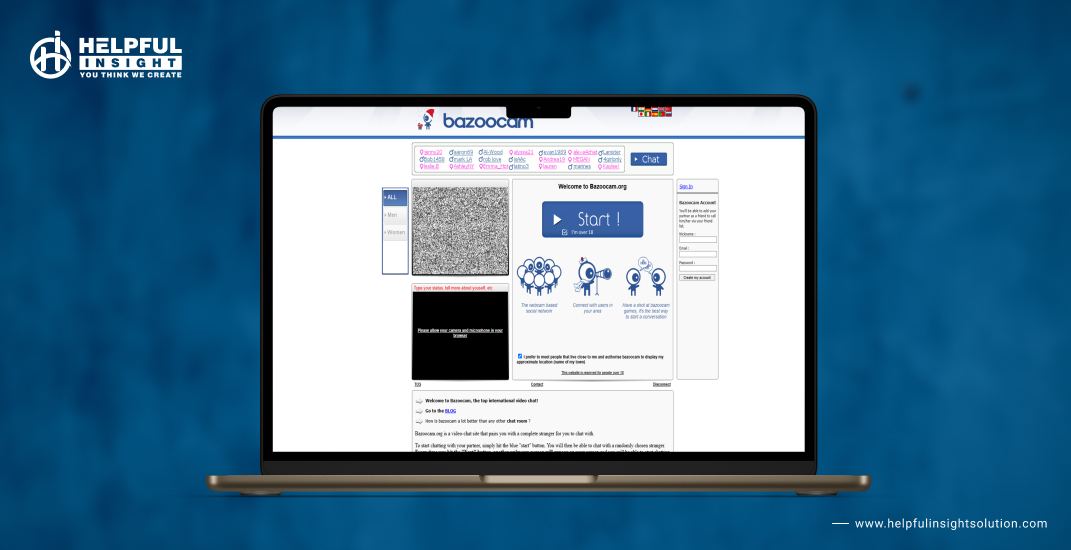Click the 'reserved for people over 18' link
1071x550 pixels.
pos(592,373)
